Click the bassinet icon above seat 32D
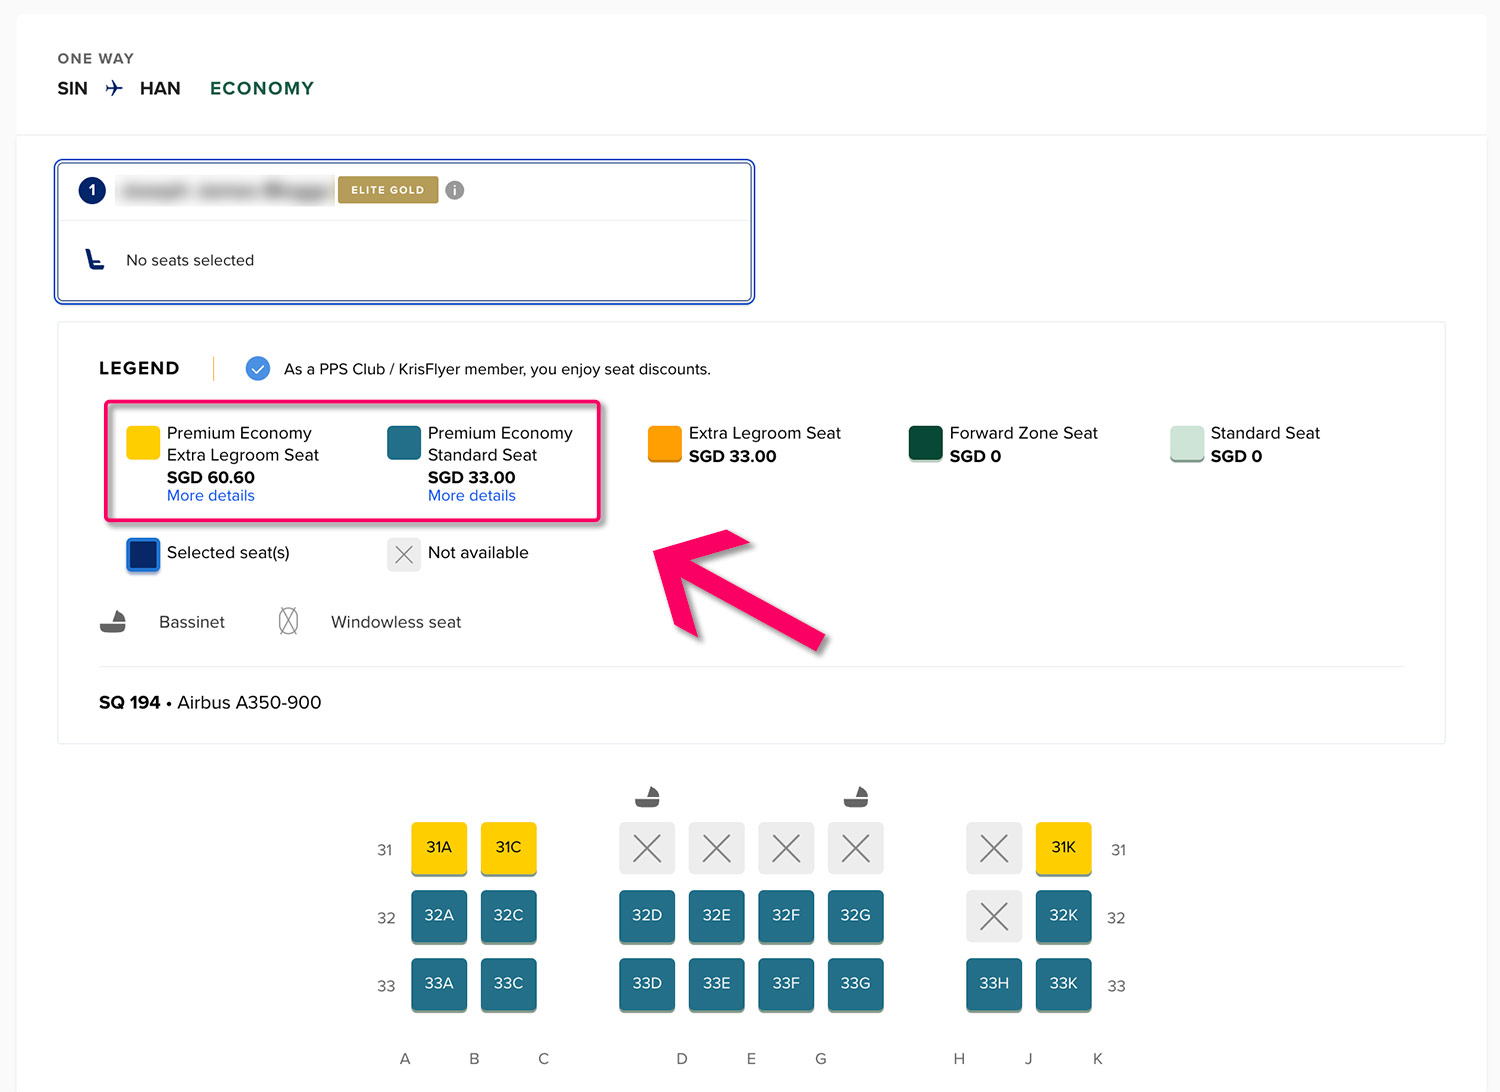Screen dimensions: 1500x1092 coord(648,797)
